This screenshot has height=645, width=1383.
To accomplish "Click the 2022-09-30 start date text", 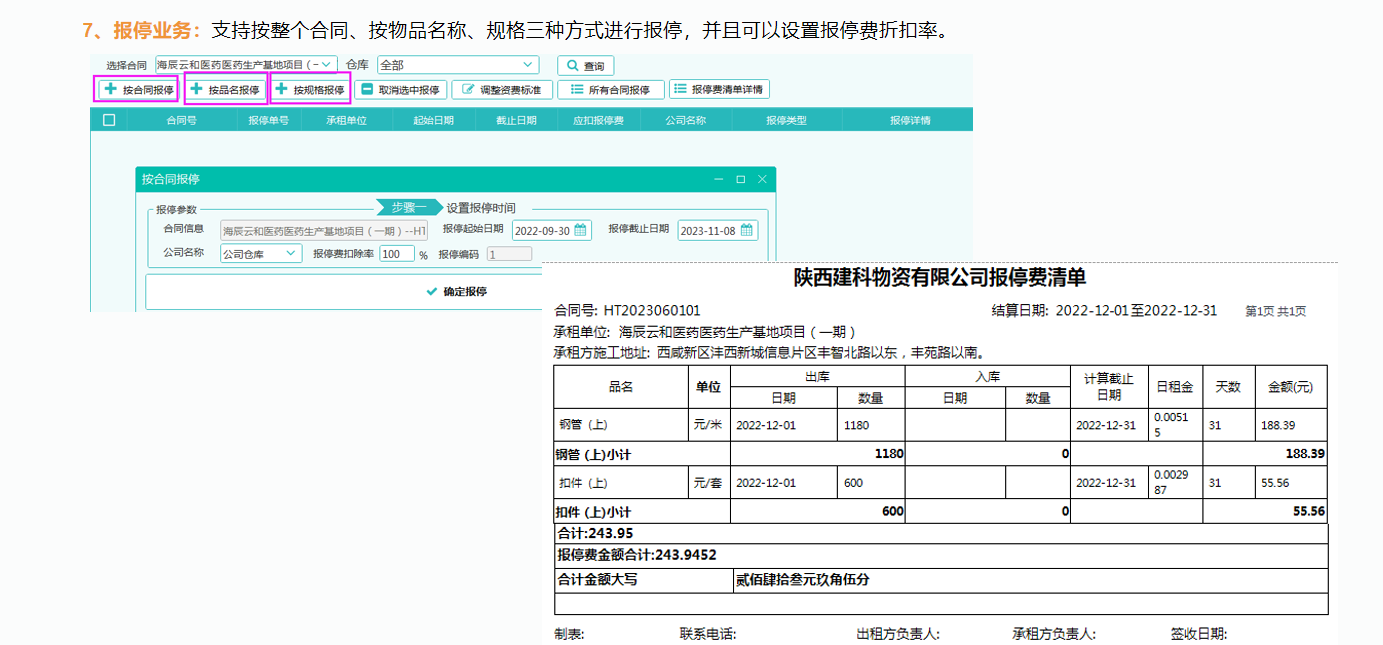I will click(542, 231).
